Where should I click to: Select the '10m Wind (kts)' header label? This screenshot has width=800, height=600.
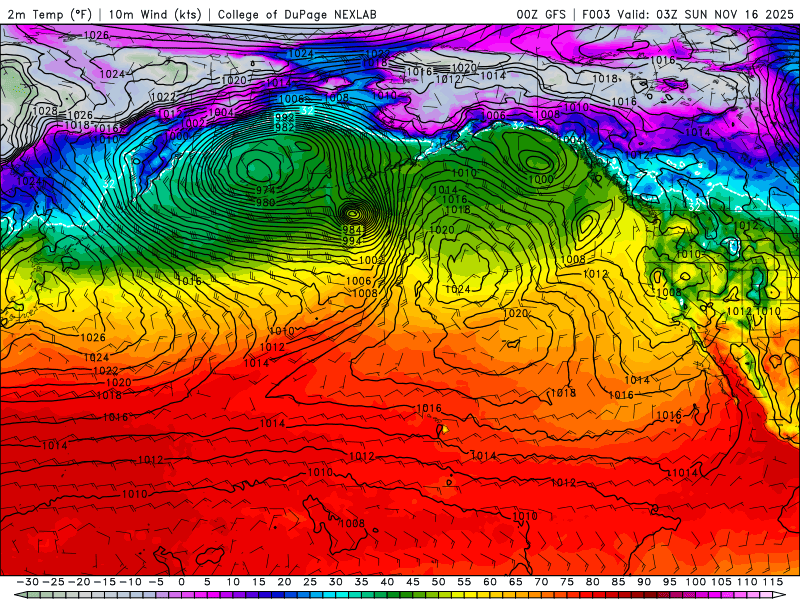tap(155, 14)
